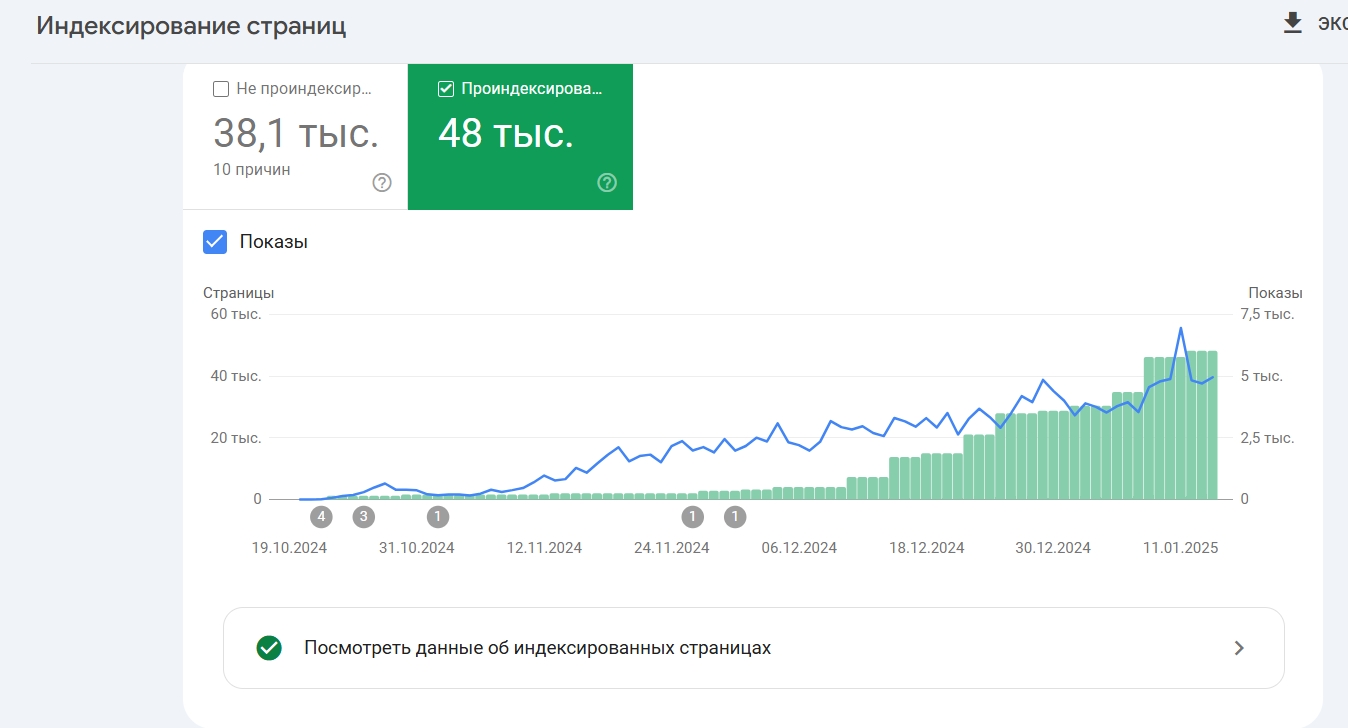Toggle the "Показы" checkbox off
Image resolution: width=1348 pixels, height=728 pixels.
click(215, 242)
